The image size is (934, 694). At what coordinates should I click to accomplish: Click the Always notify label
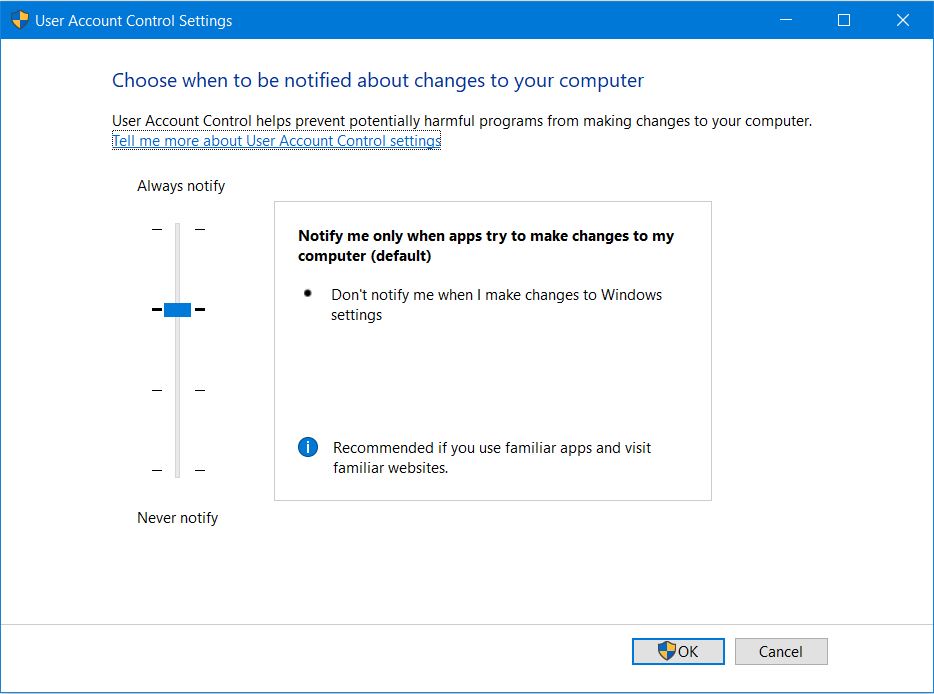click(x=181, y=186)
